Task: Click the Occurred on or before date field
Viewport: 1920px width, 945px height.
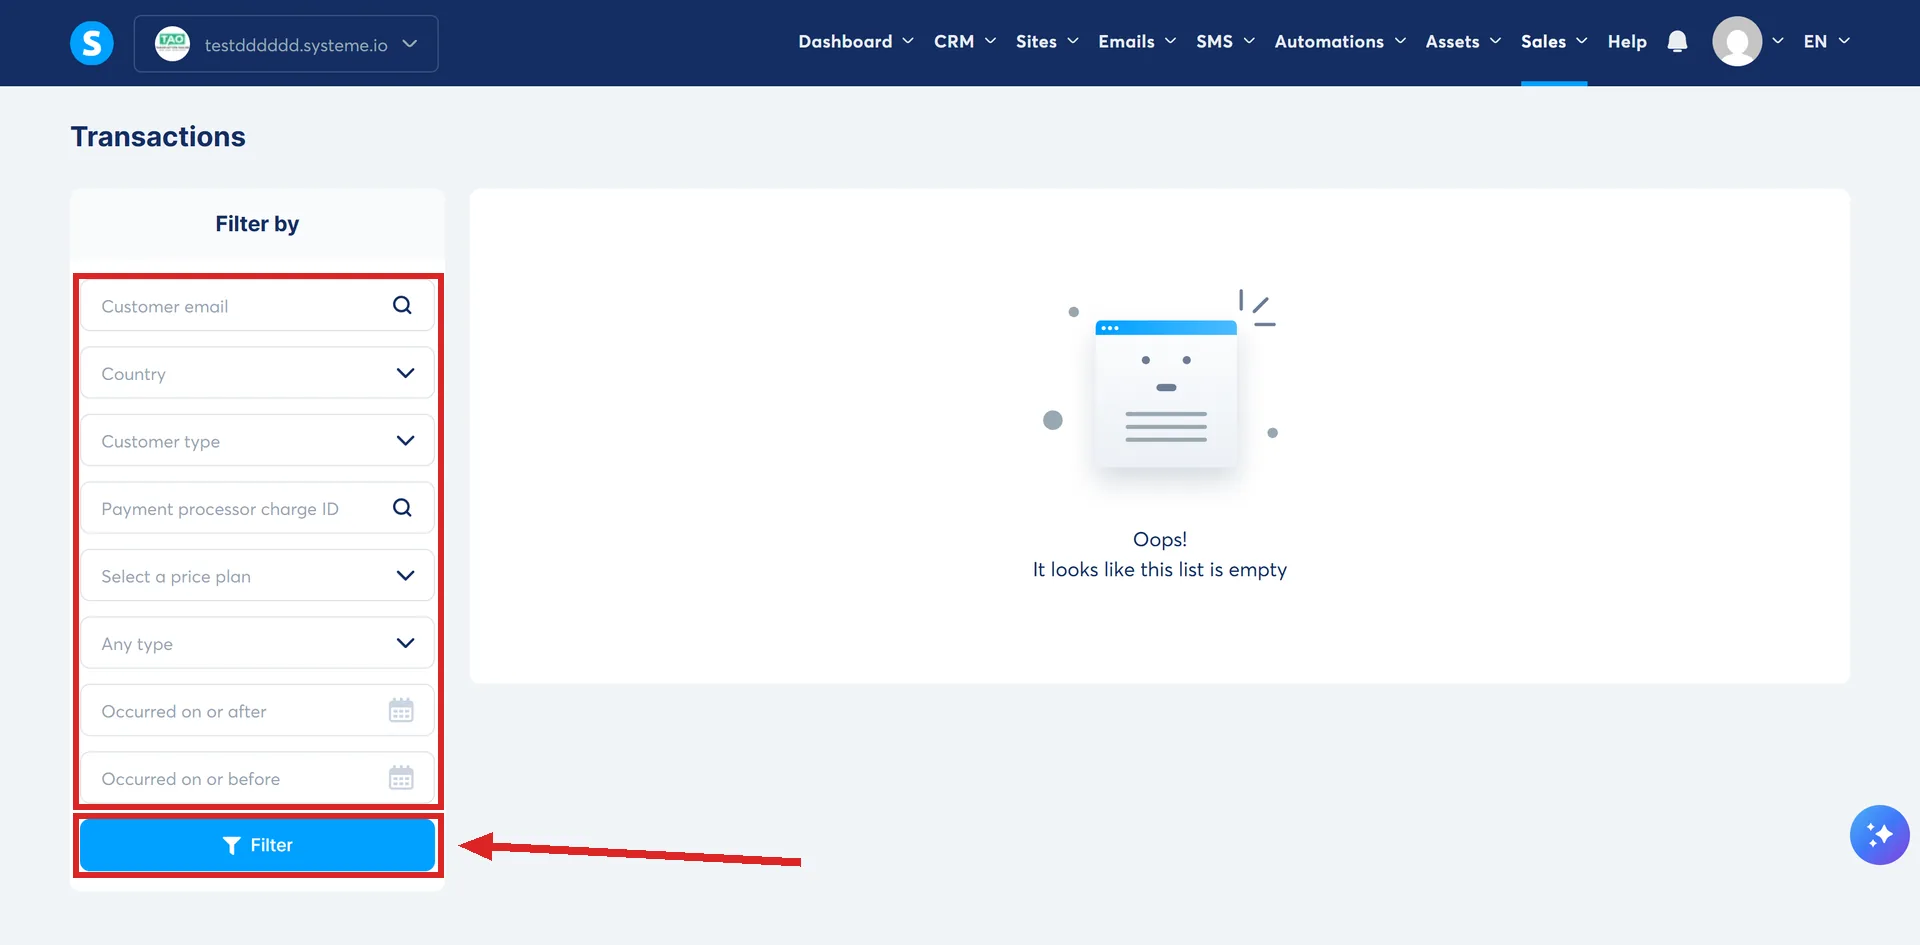Action: [257, 778]
